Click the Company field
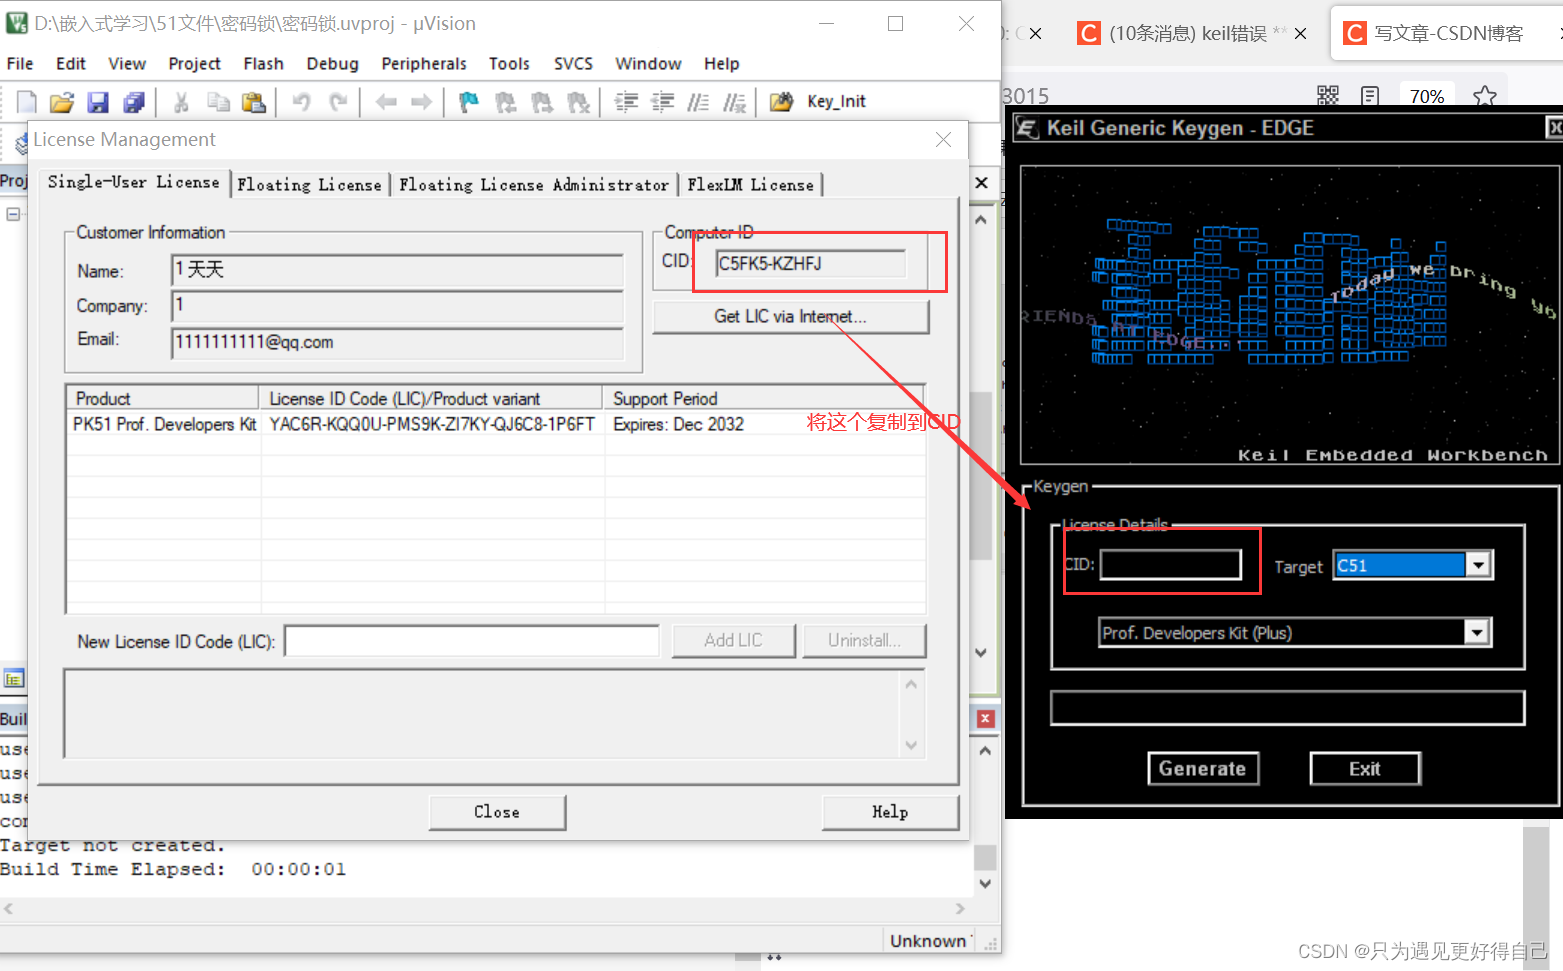This screenshot has height=971, width=1563. click(x=397, y=306)
